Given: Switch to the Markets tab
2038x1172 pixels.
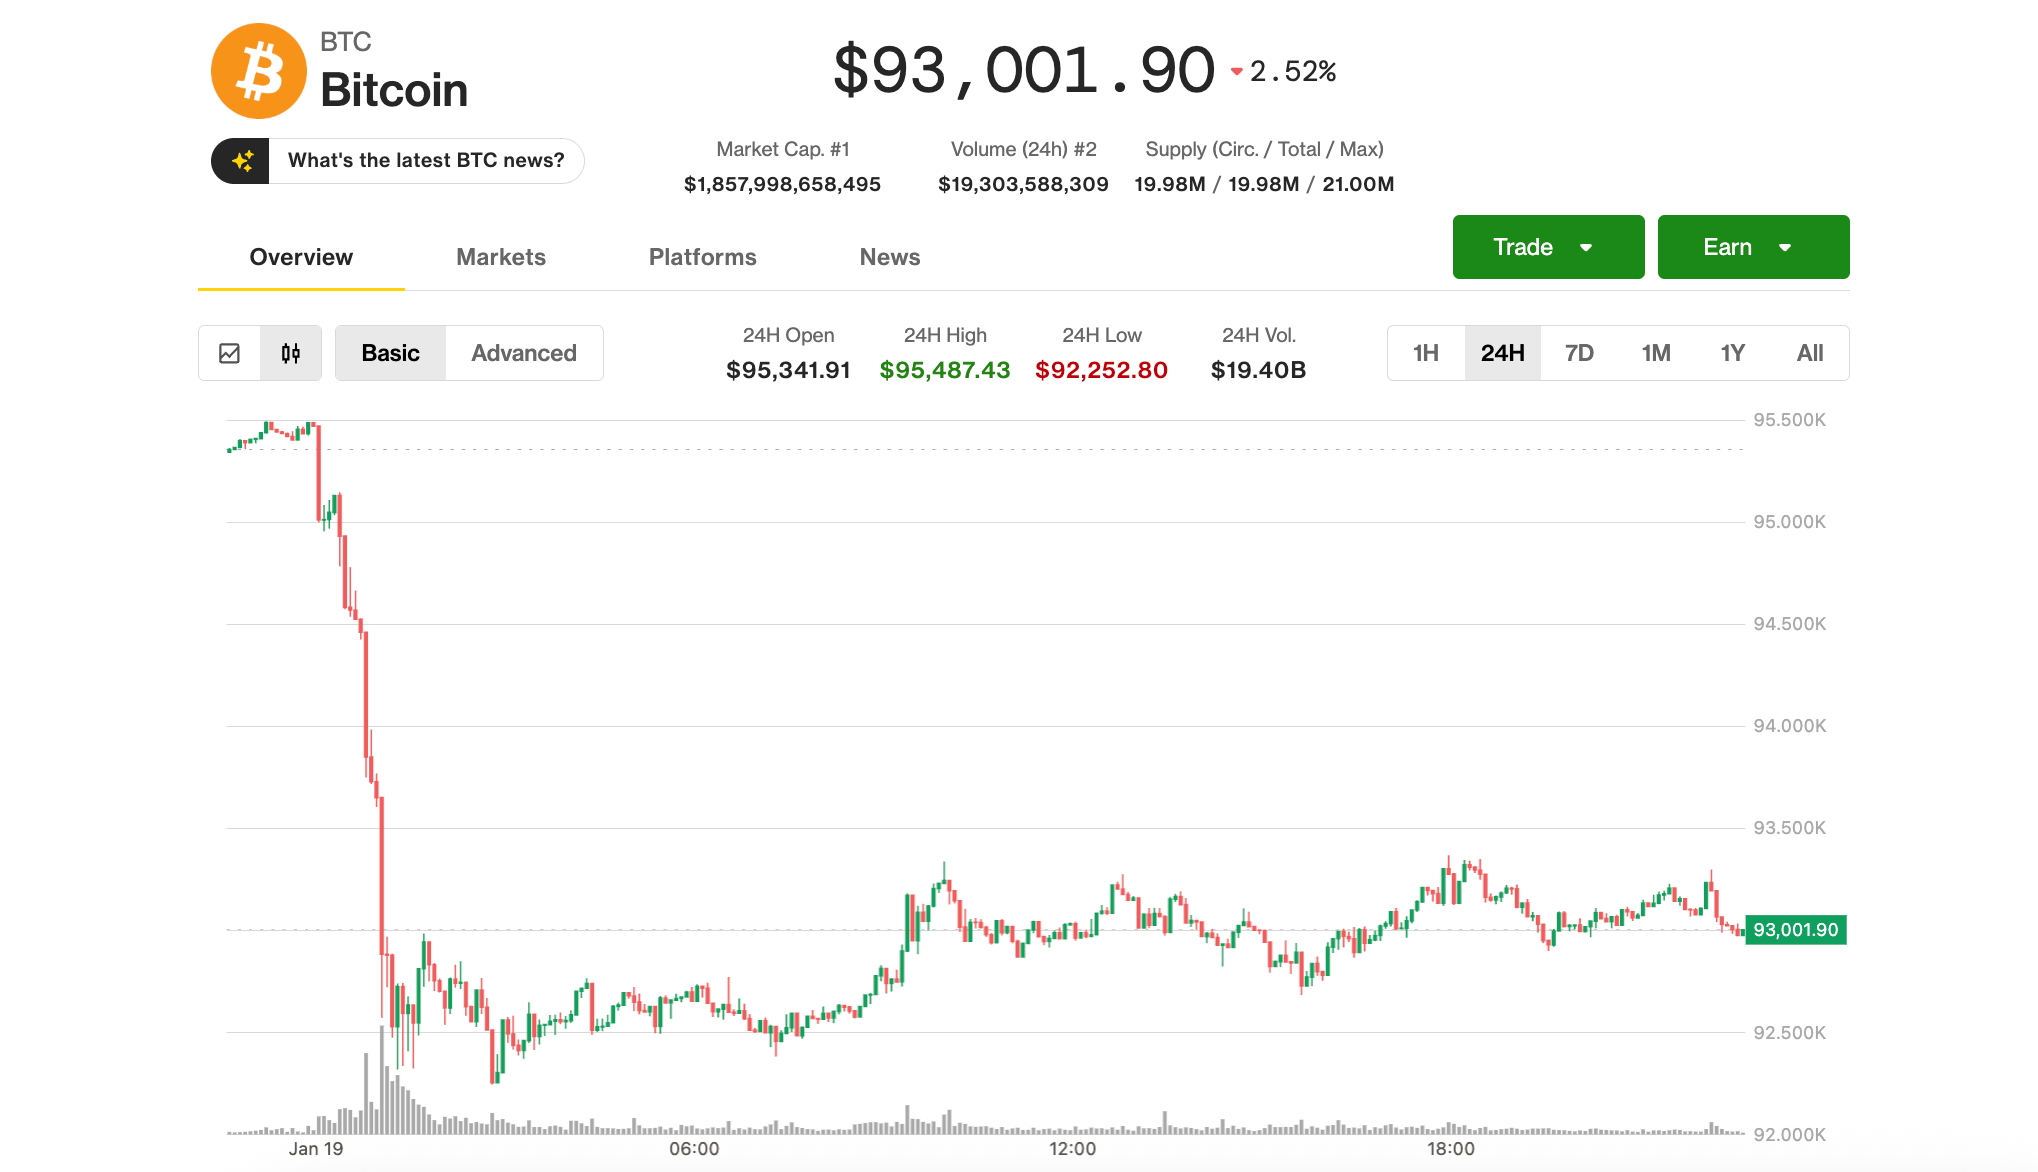Looking at the screenshot, I should [500, 257].
